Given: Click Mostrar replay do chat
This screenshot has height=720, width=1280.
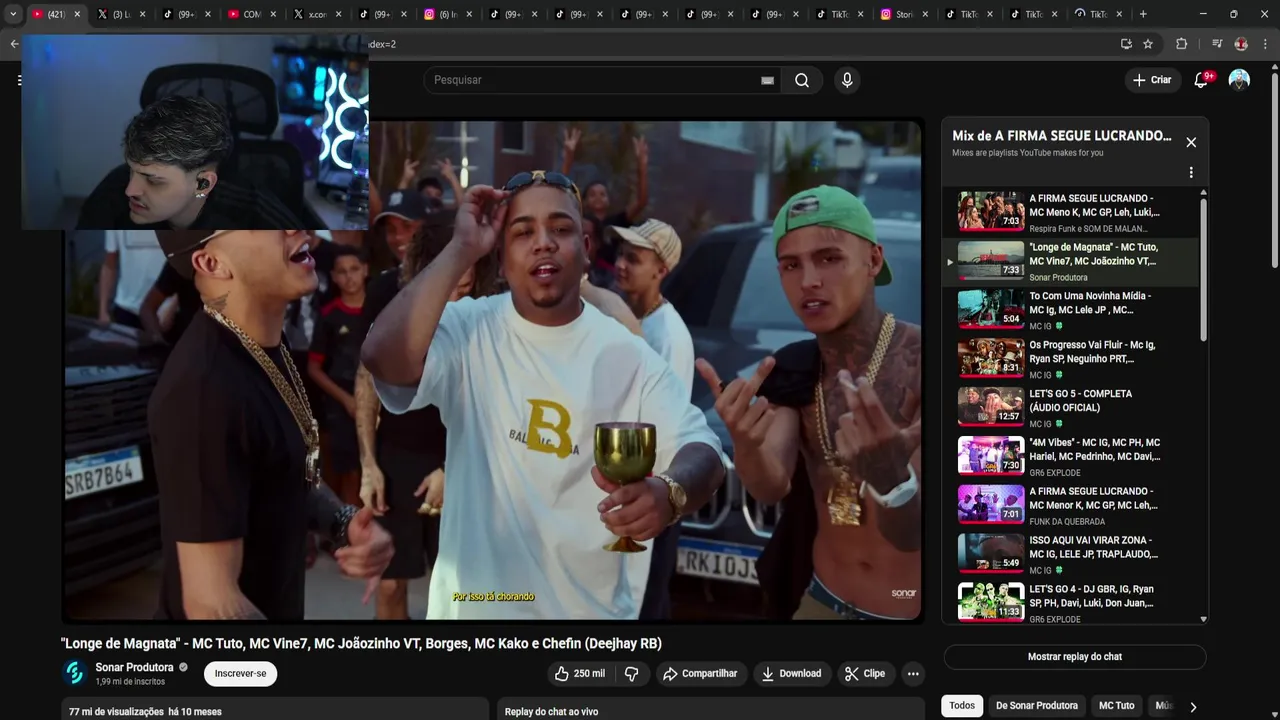Looking at the screenshot, I should coord(1075,657).
